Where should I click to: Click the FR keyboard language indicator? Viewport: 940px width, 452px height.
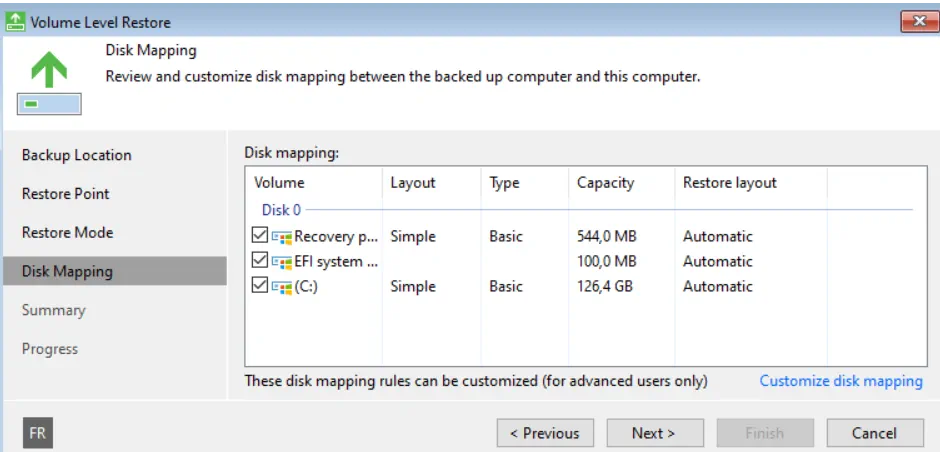(38, 433)
